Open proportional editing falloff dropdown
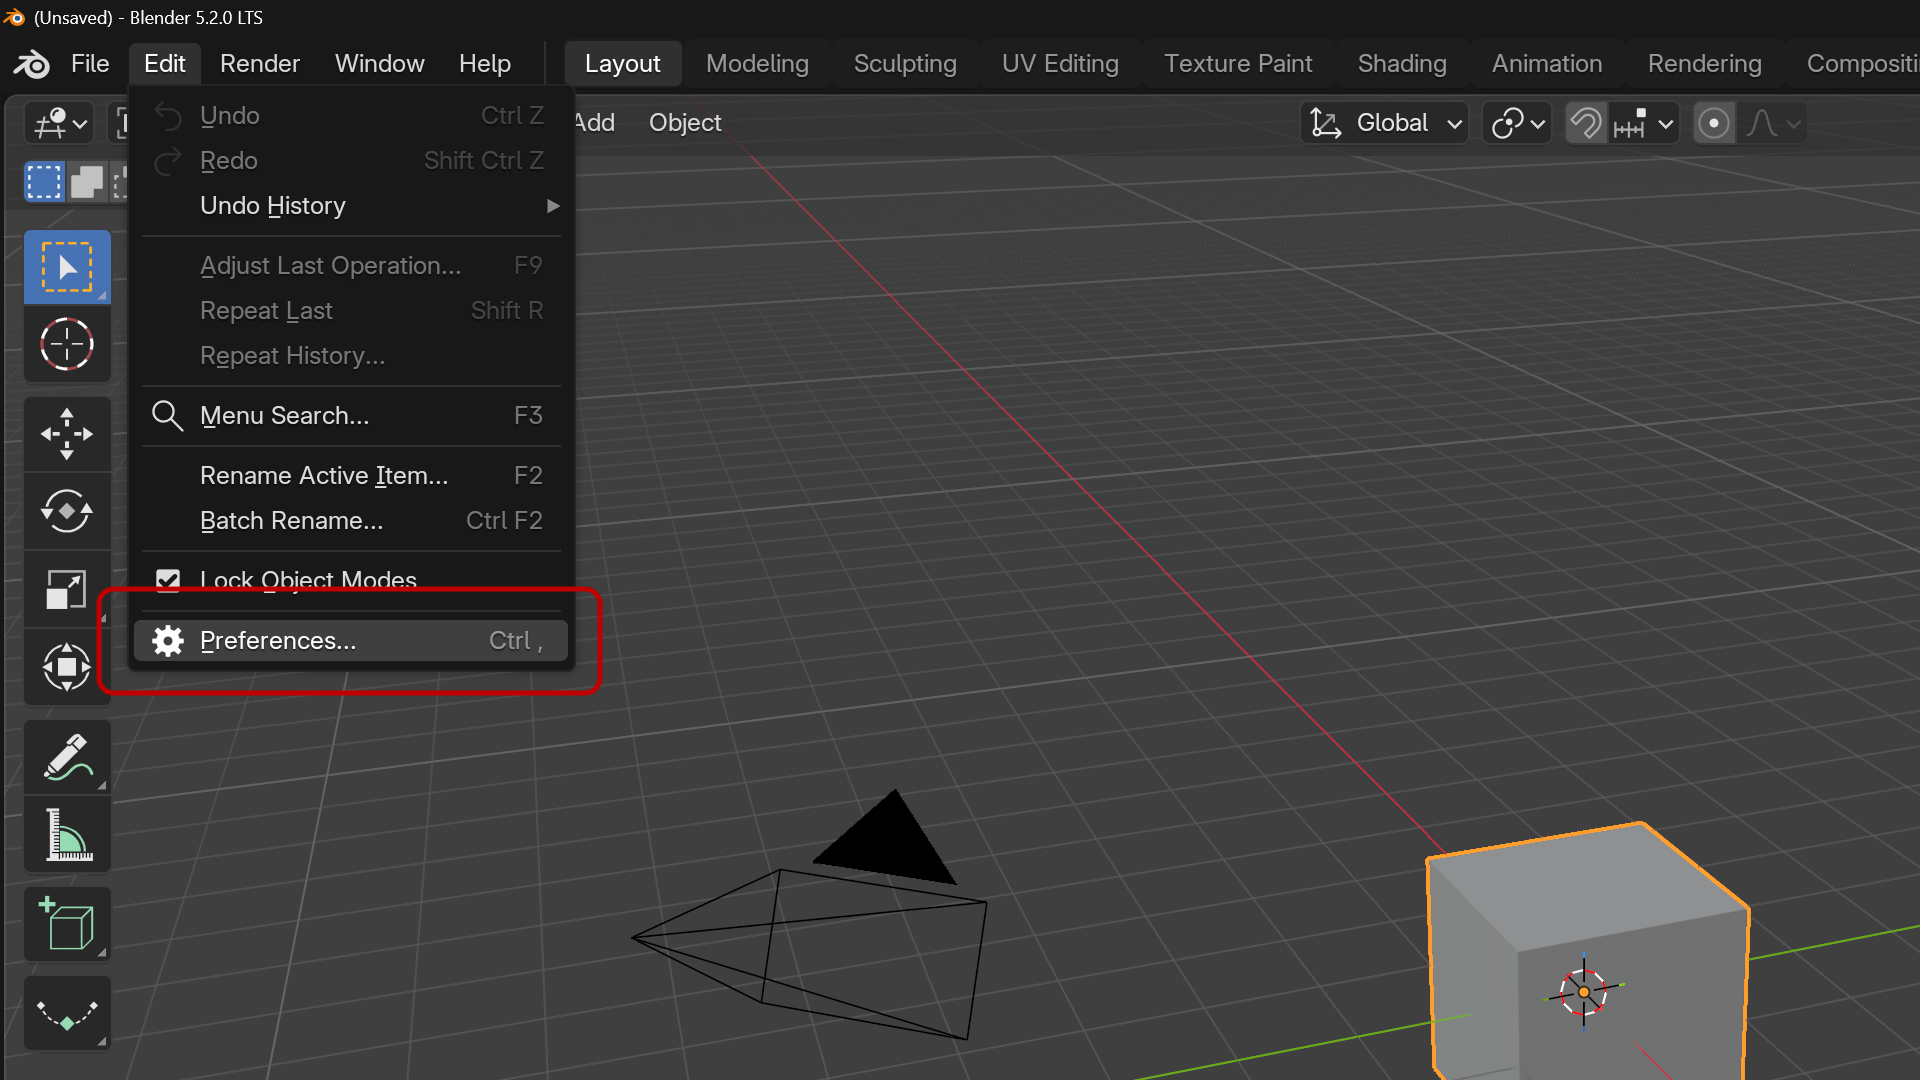Image resolution: width=1920 pixels, height=1080 pixels. point(1772,123)
